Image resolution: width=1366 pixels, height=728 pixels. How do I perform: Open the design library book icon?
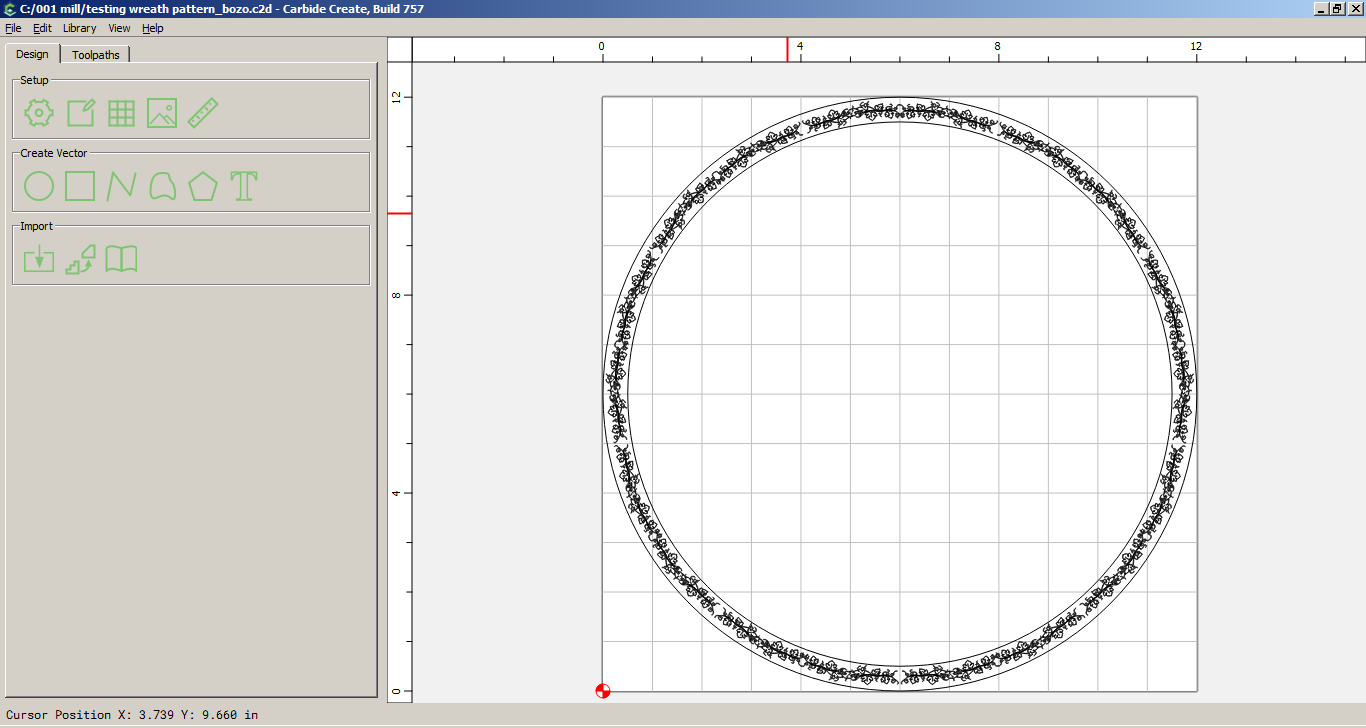pos(121,259)
